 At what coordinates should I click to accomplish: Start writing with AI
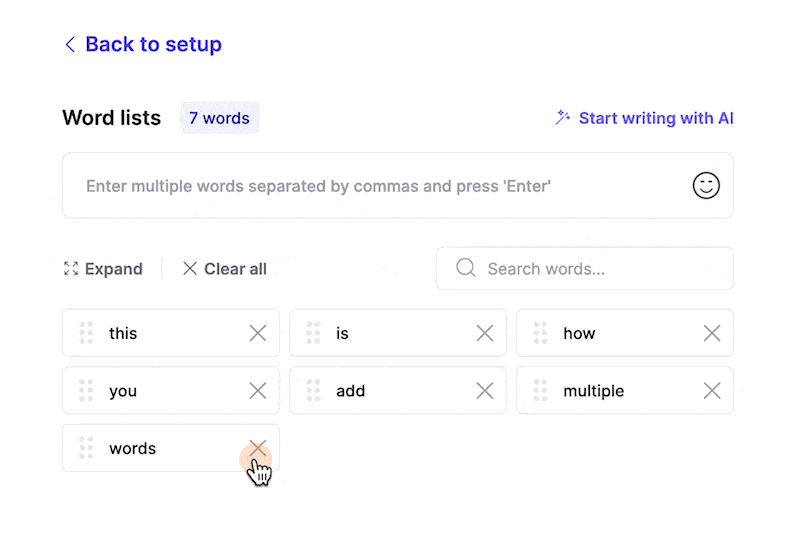point(645,118)
